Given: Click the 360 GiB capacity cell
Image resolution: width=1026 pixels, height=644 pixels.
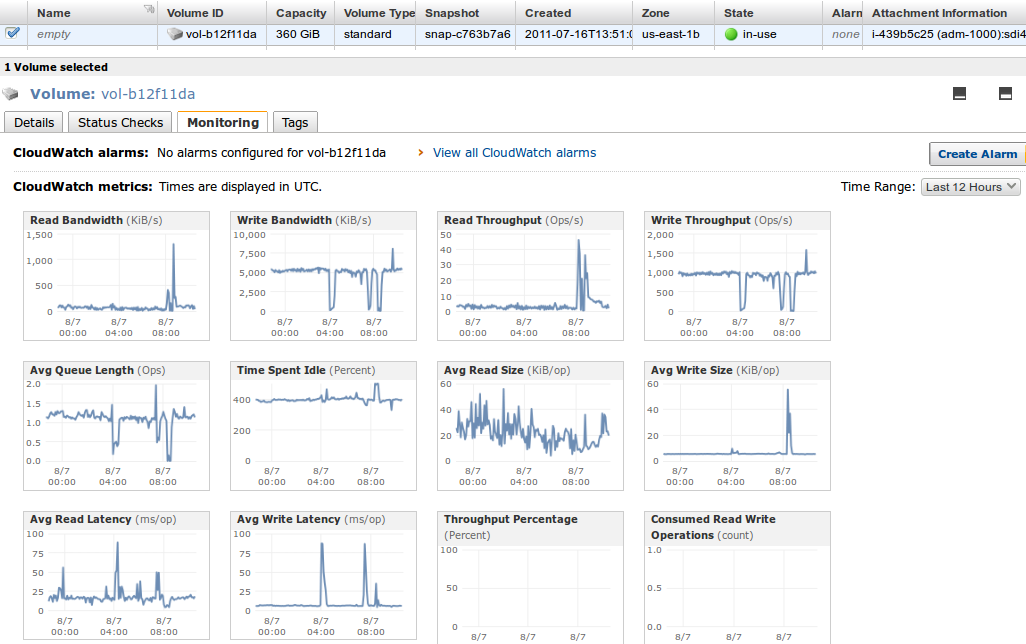Looking at the screenshot, I should [298, 34].
